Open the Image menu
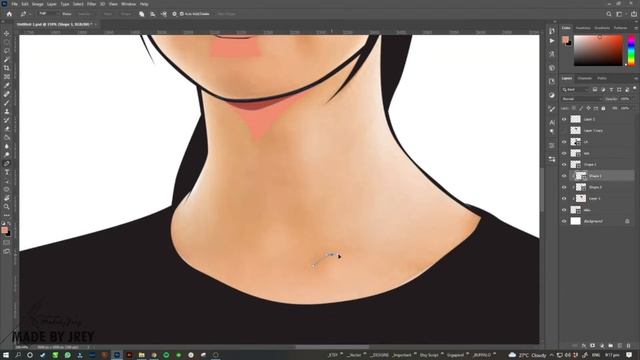Viewport: 640px width, 360px height. 37,4
